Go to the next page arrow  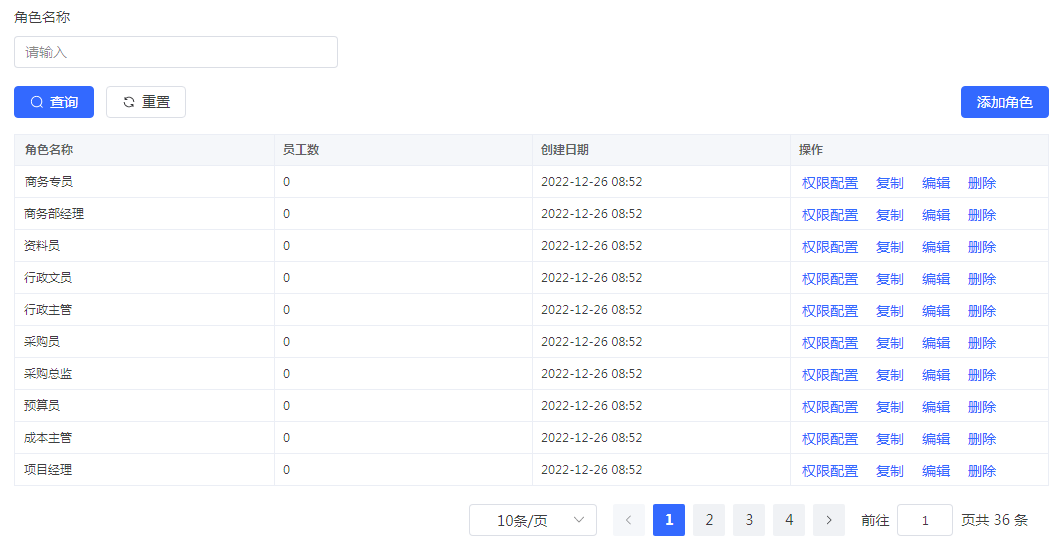click(829, 520)
